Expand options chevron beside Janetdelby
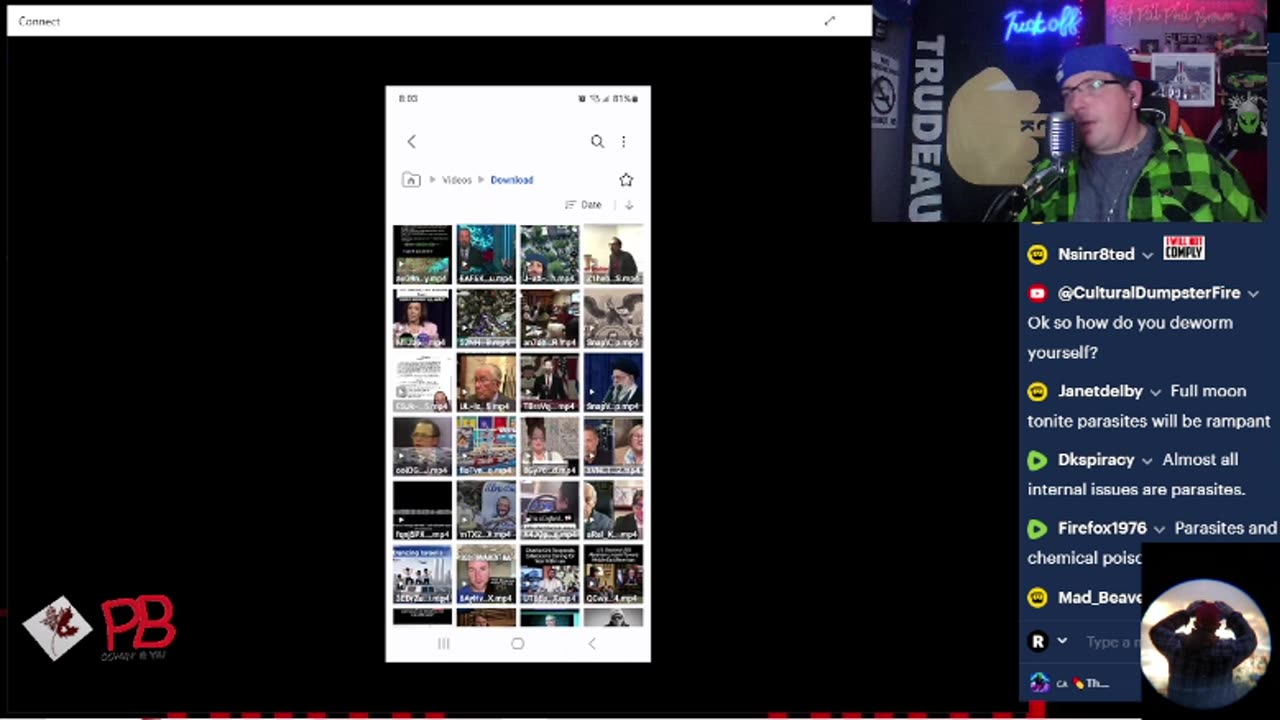1280x720 pixels. point(1155,392)
